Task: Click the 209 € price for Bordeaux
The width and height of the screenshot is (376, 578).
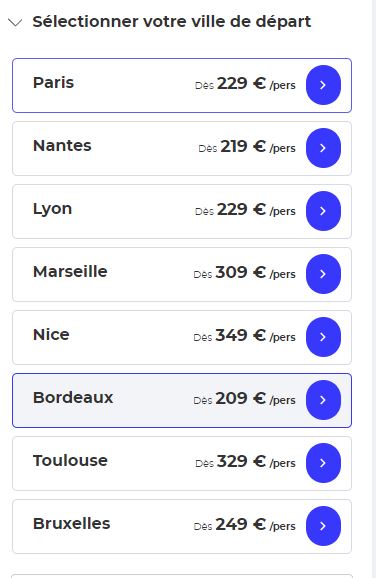Action: pyautogui.click(x=240, y=398)
